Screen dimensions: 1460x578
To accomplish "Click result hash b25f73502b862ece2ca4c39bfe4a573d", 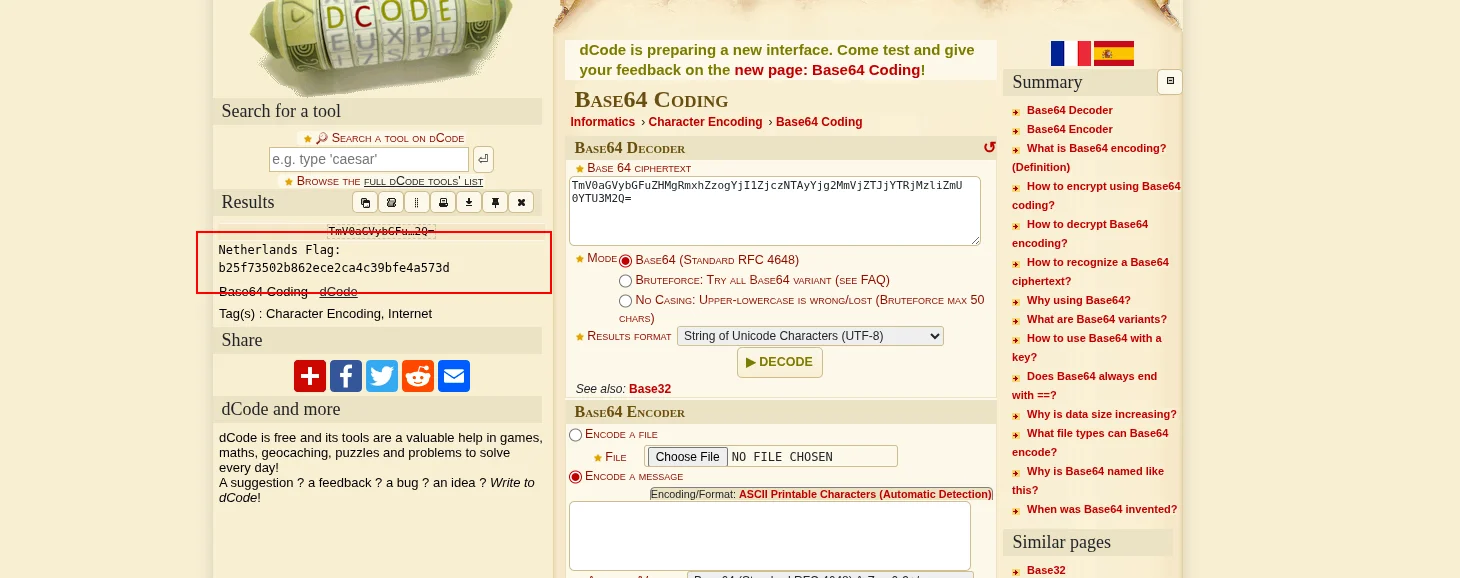I will coord(334,268).
